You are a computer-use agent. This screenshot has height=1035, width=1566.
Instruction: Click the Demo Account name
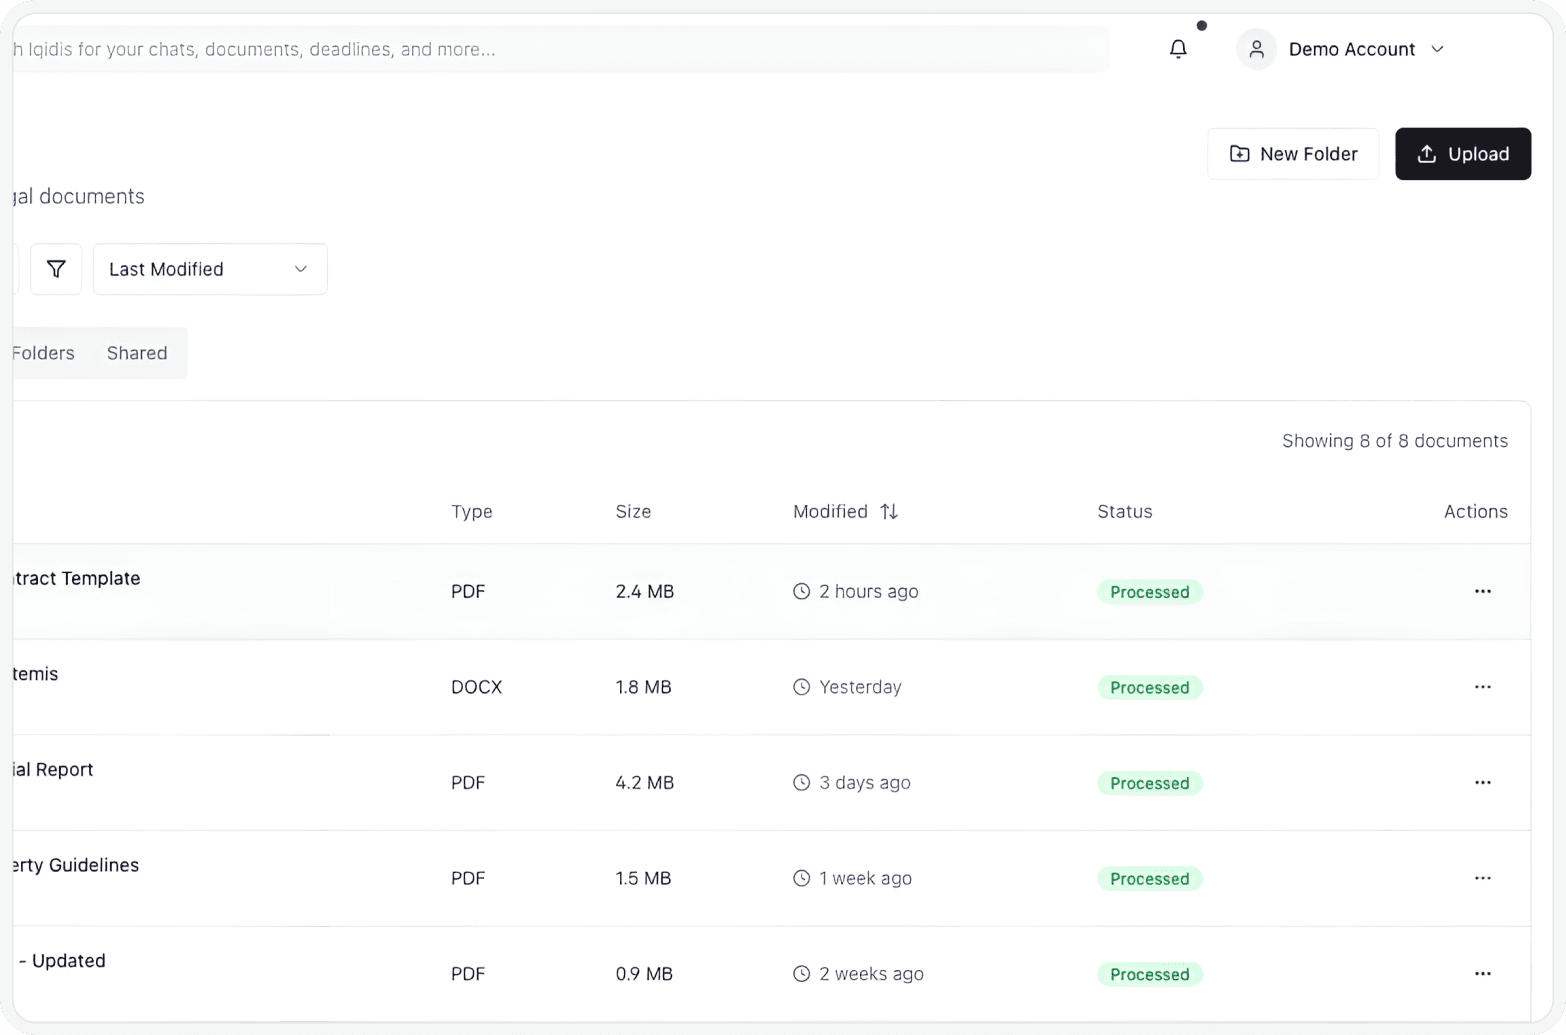[1352, 49]
